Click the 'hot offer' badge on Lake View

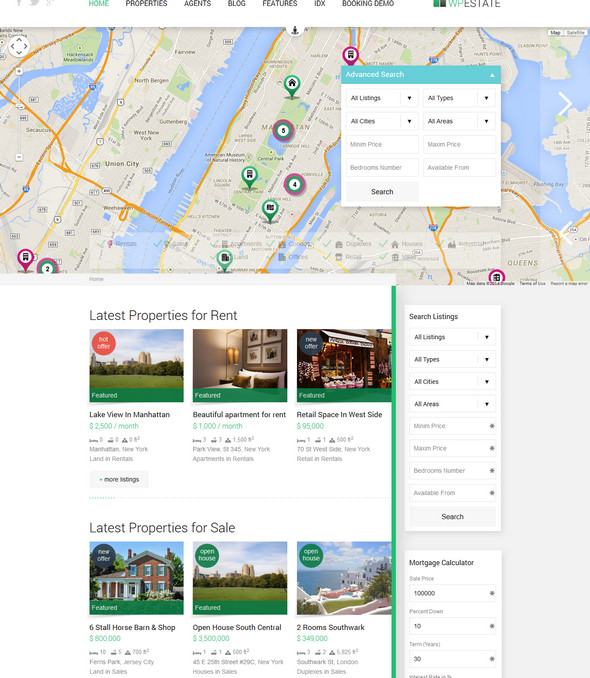[x=103, y=343]
